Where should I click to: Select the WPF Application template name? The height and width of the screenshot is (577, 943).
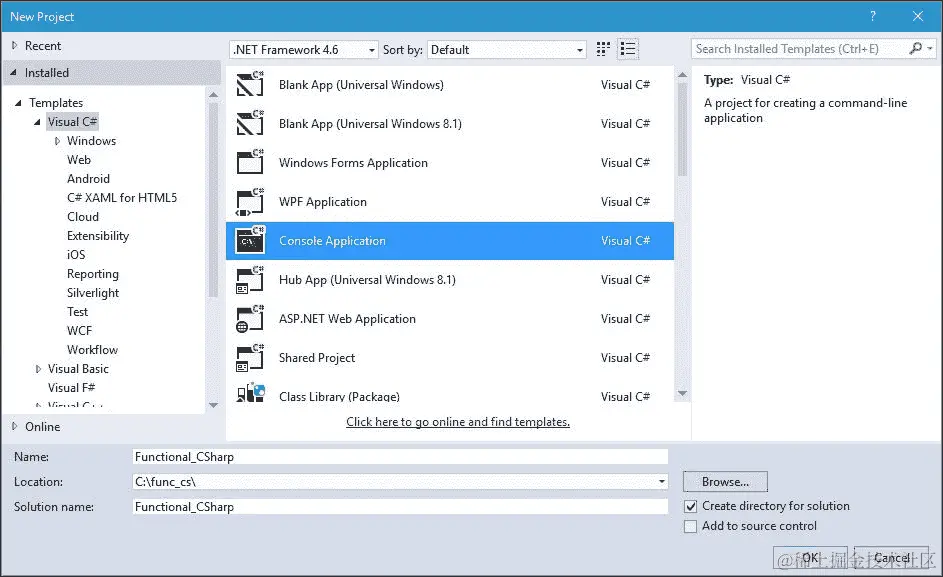[x=323, y=202]
